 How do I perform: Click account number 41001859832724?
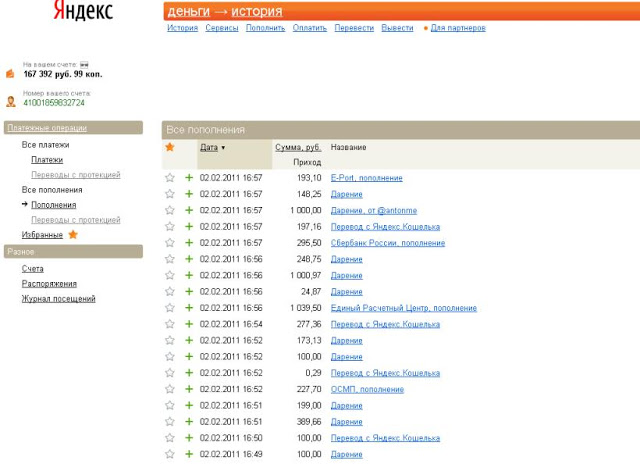[54, 102]
